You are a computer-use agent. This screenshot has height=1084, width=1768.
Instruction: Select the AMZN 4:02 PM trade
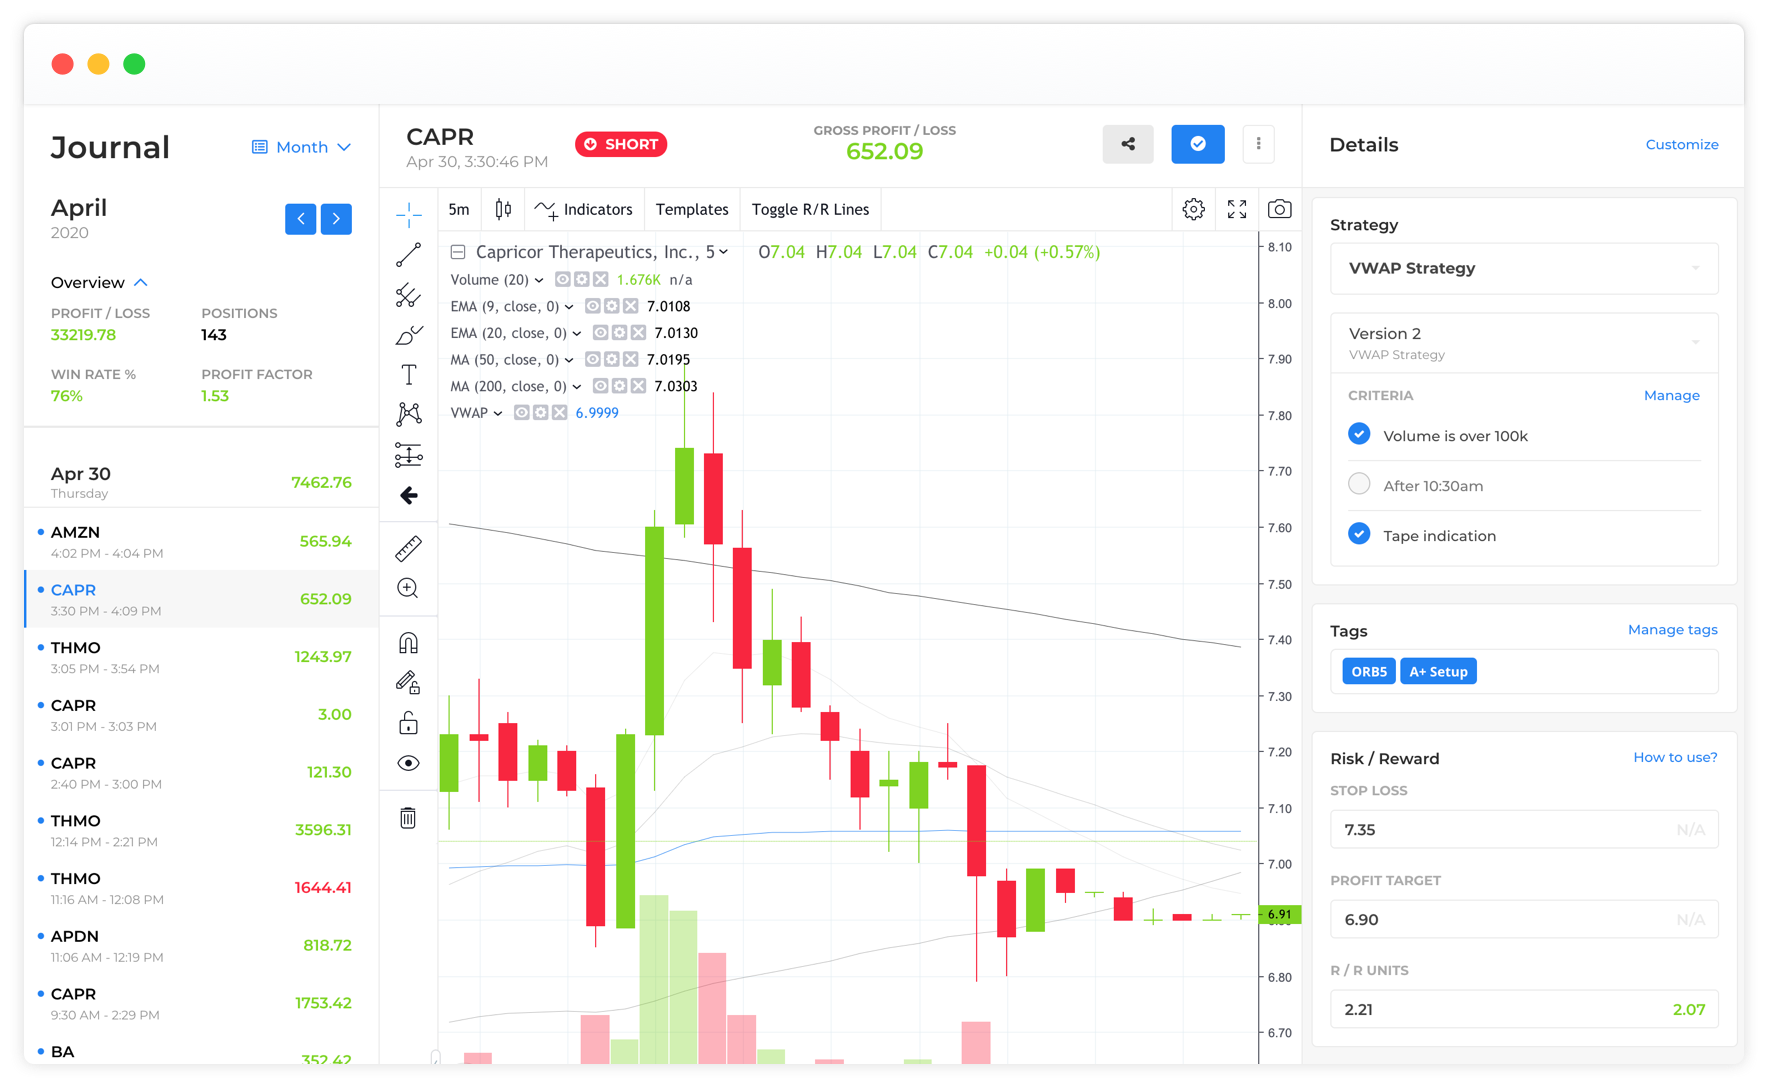201,541
